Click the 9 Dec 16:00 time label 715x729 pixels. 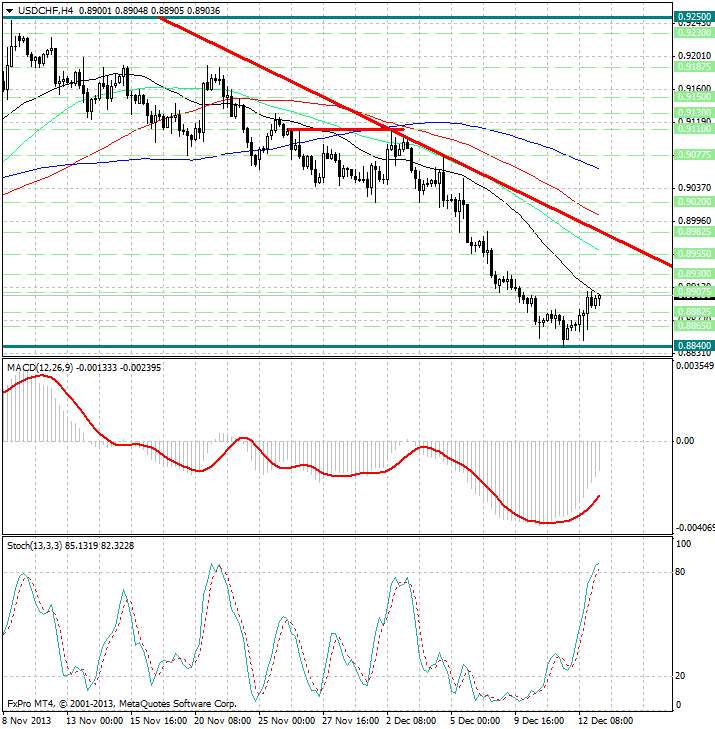(539, 721)
